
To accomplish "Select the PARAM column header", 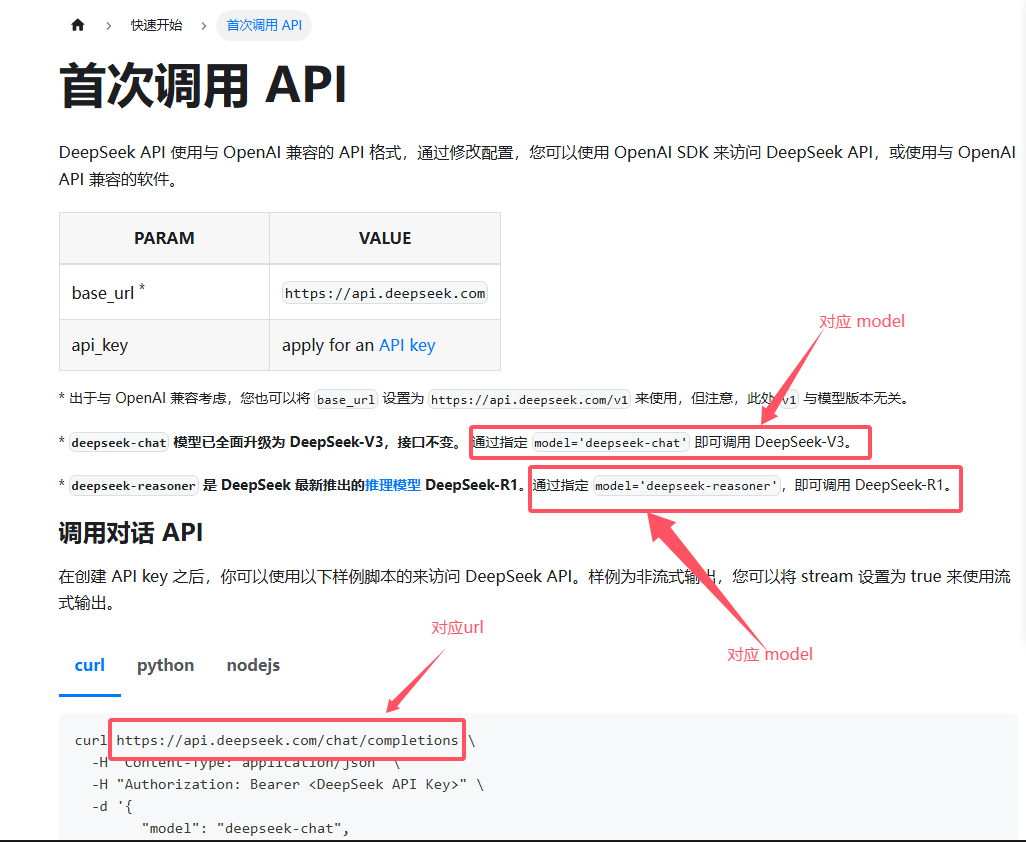I will 164,238.
